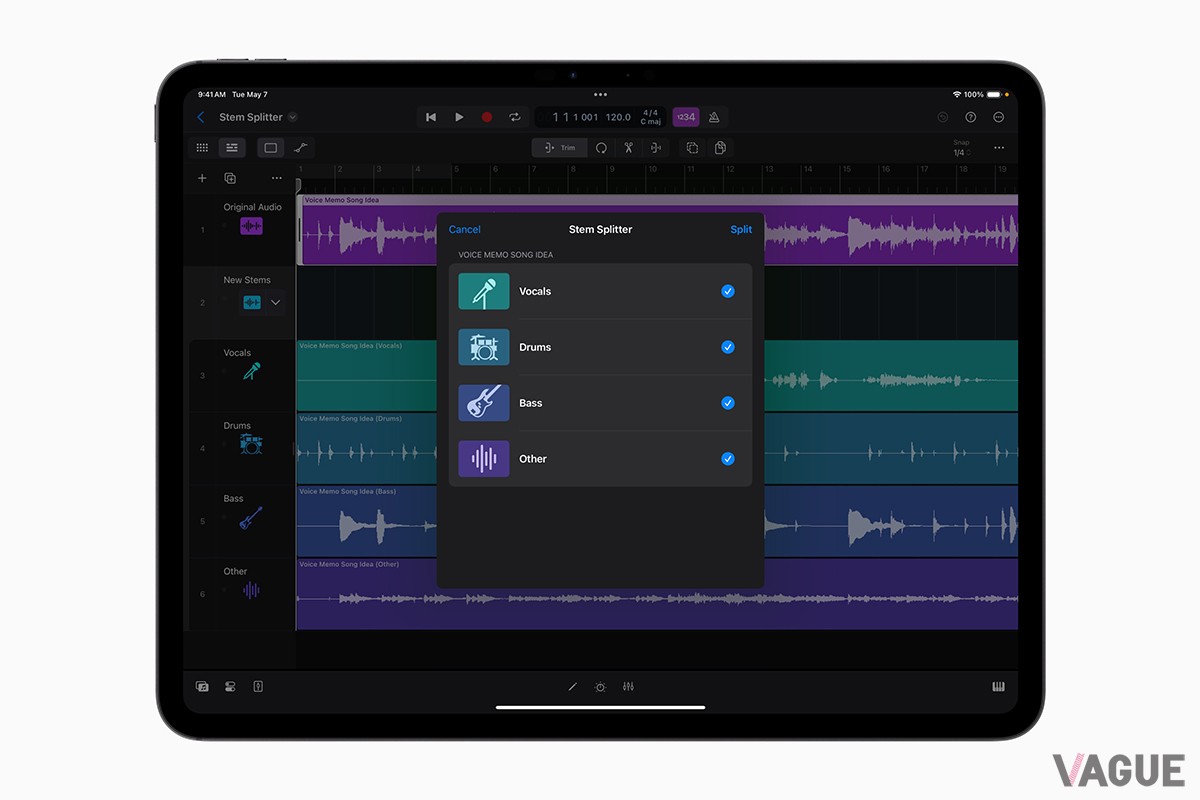Go back using the blue back arrow
Viewport: 1200px width, 800px height.
201,117
